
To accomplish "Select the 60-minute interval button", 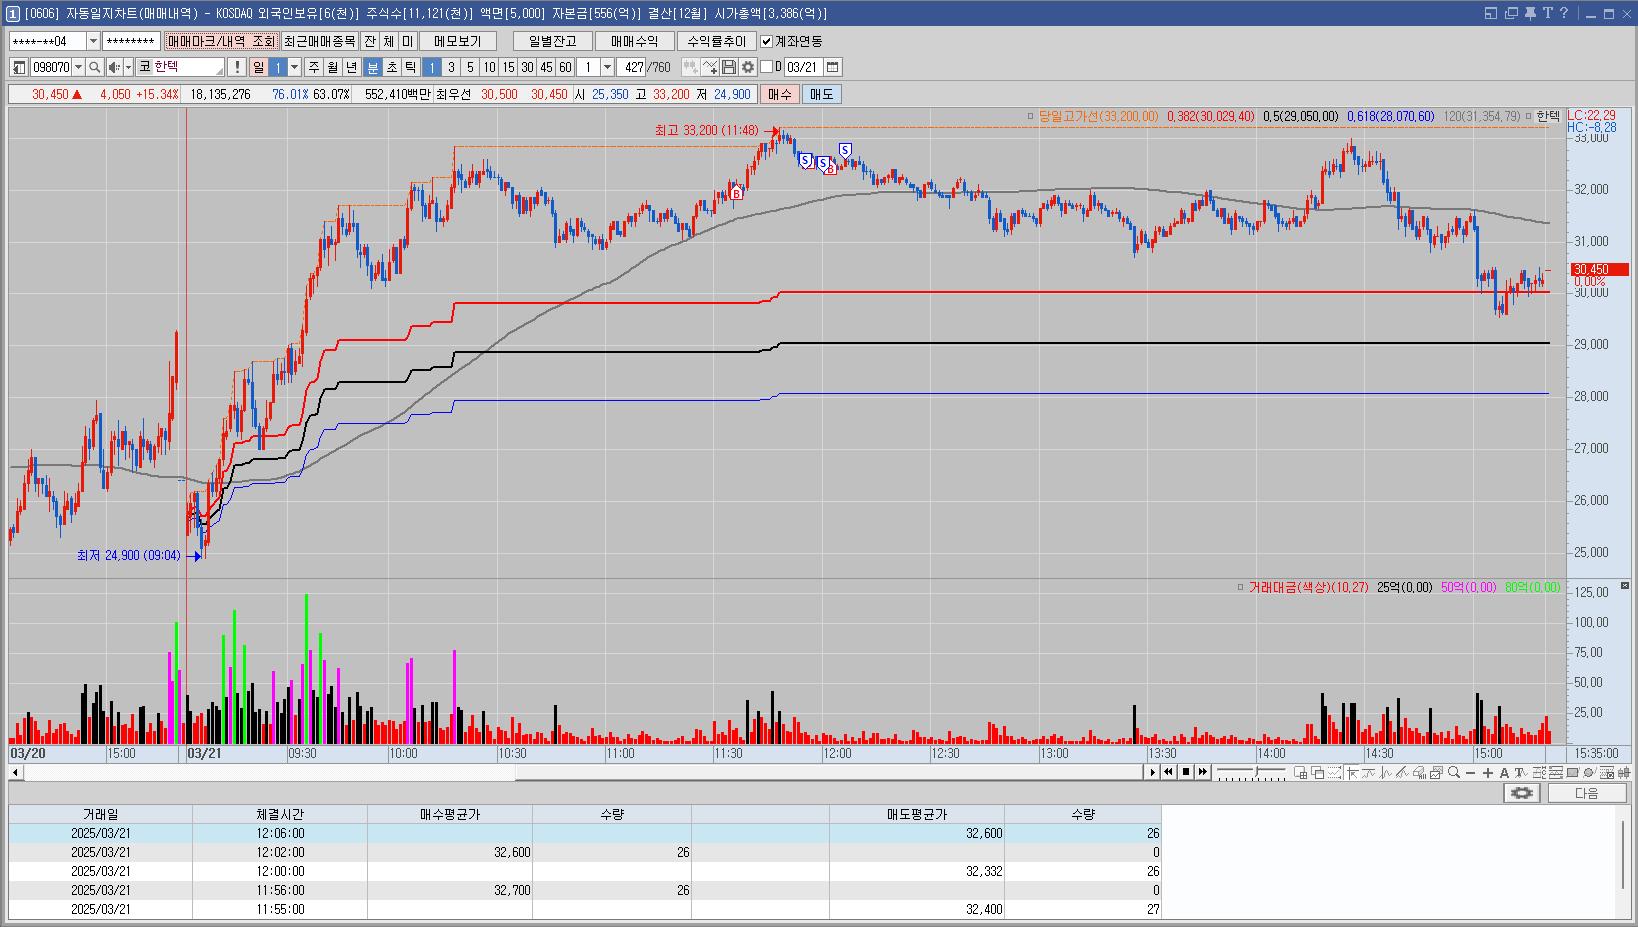I will pyautogui.click(x=565, y=67).
